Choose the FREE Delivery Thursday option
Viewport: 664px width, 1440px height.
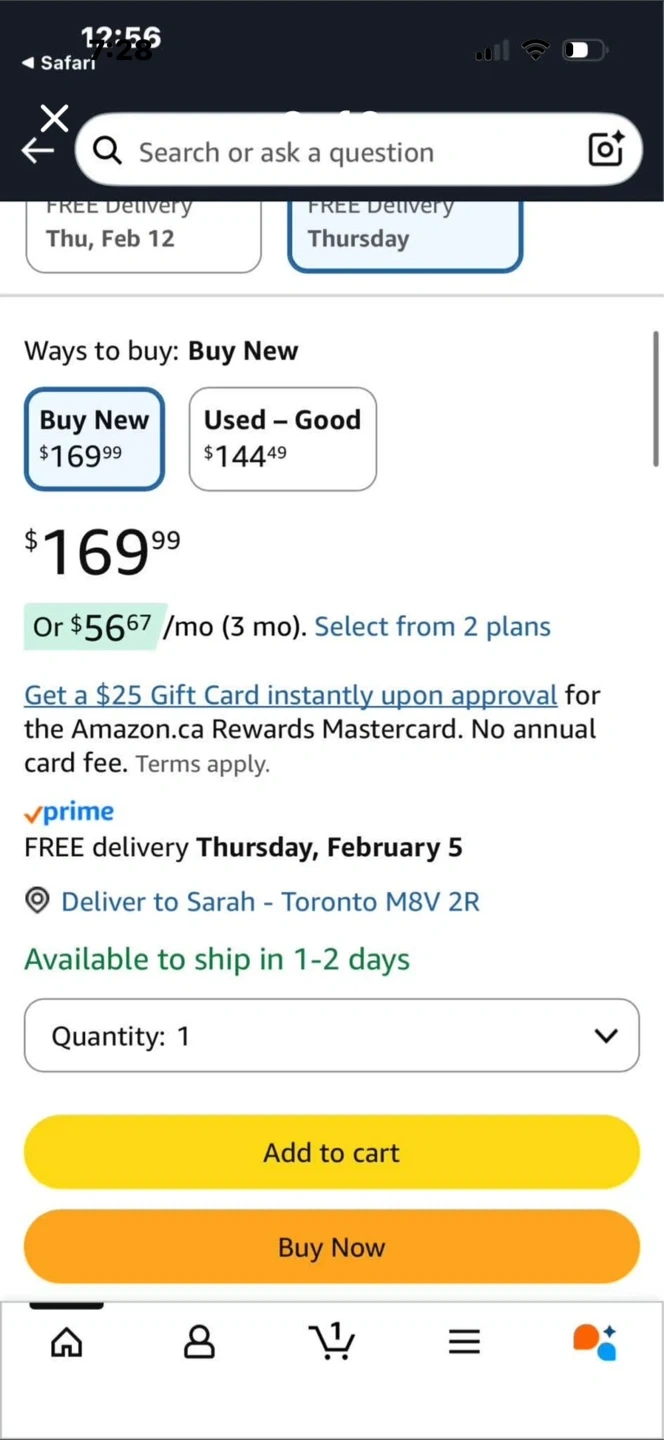[x=404, y=235]
